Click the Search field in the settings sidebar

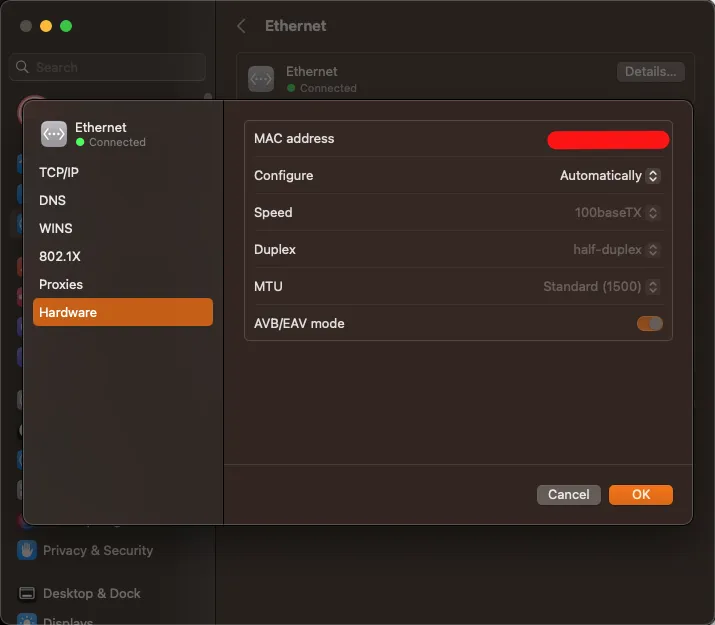[x=107, y=67]
